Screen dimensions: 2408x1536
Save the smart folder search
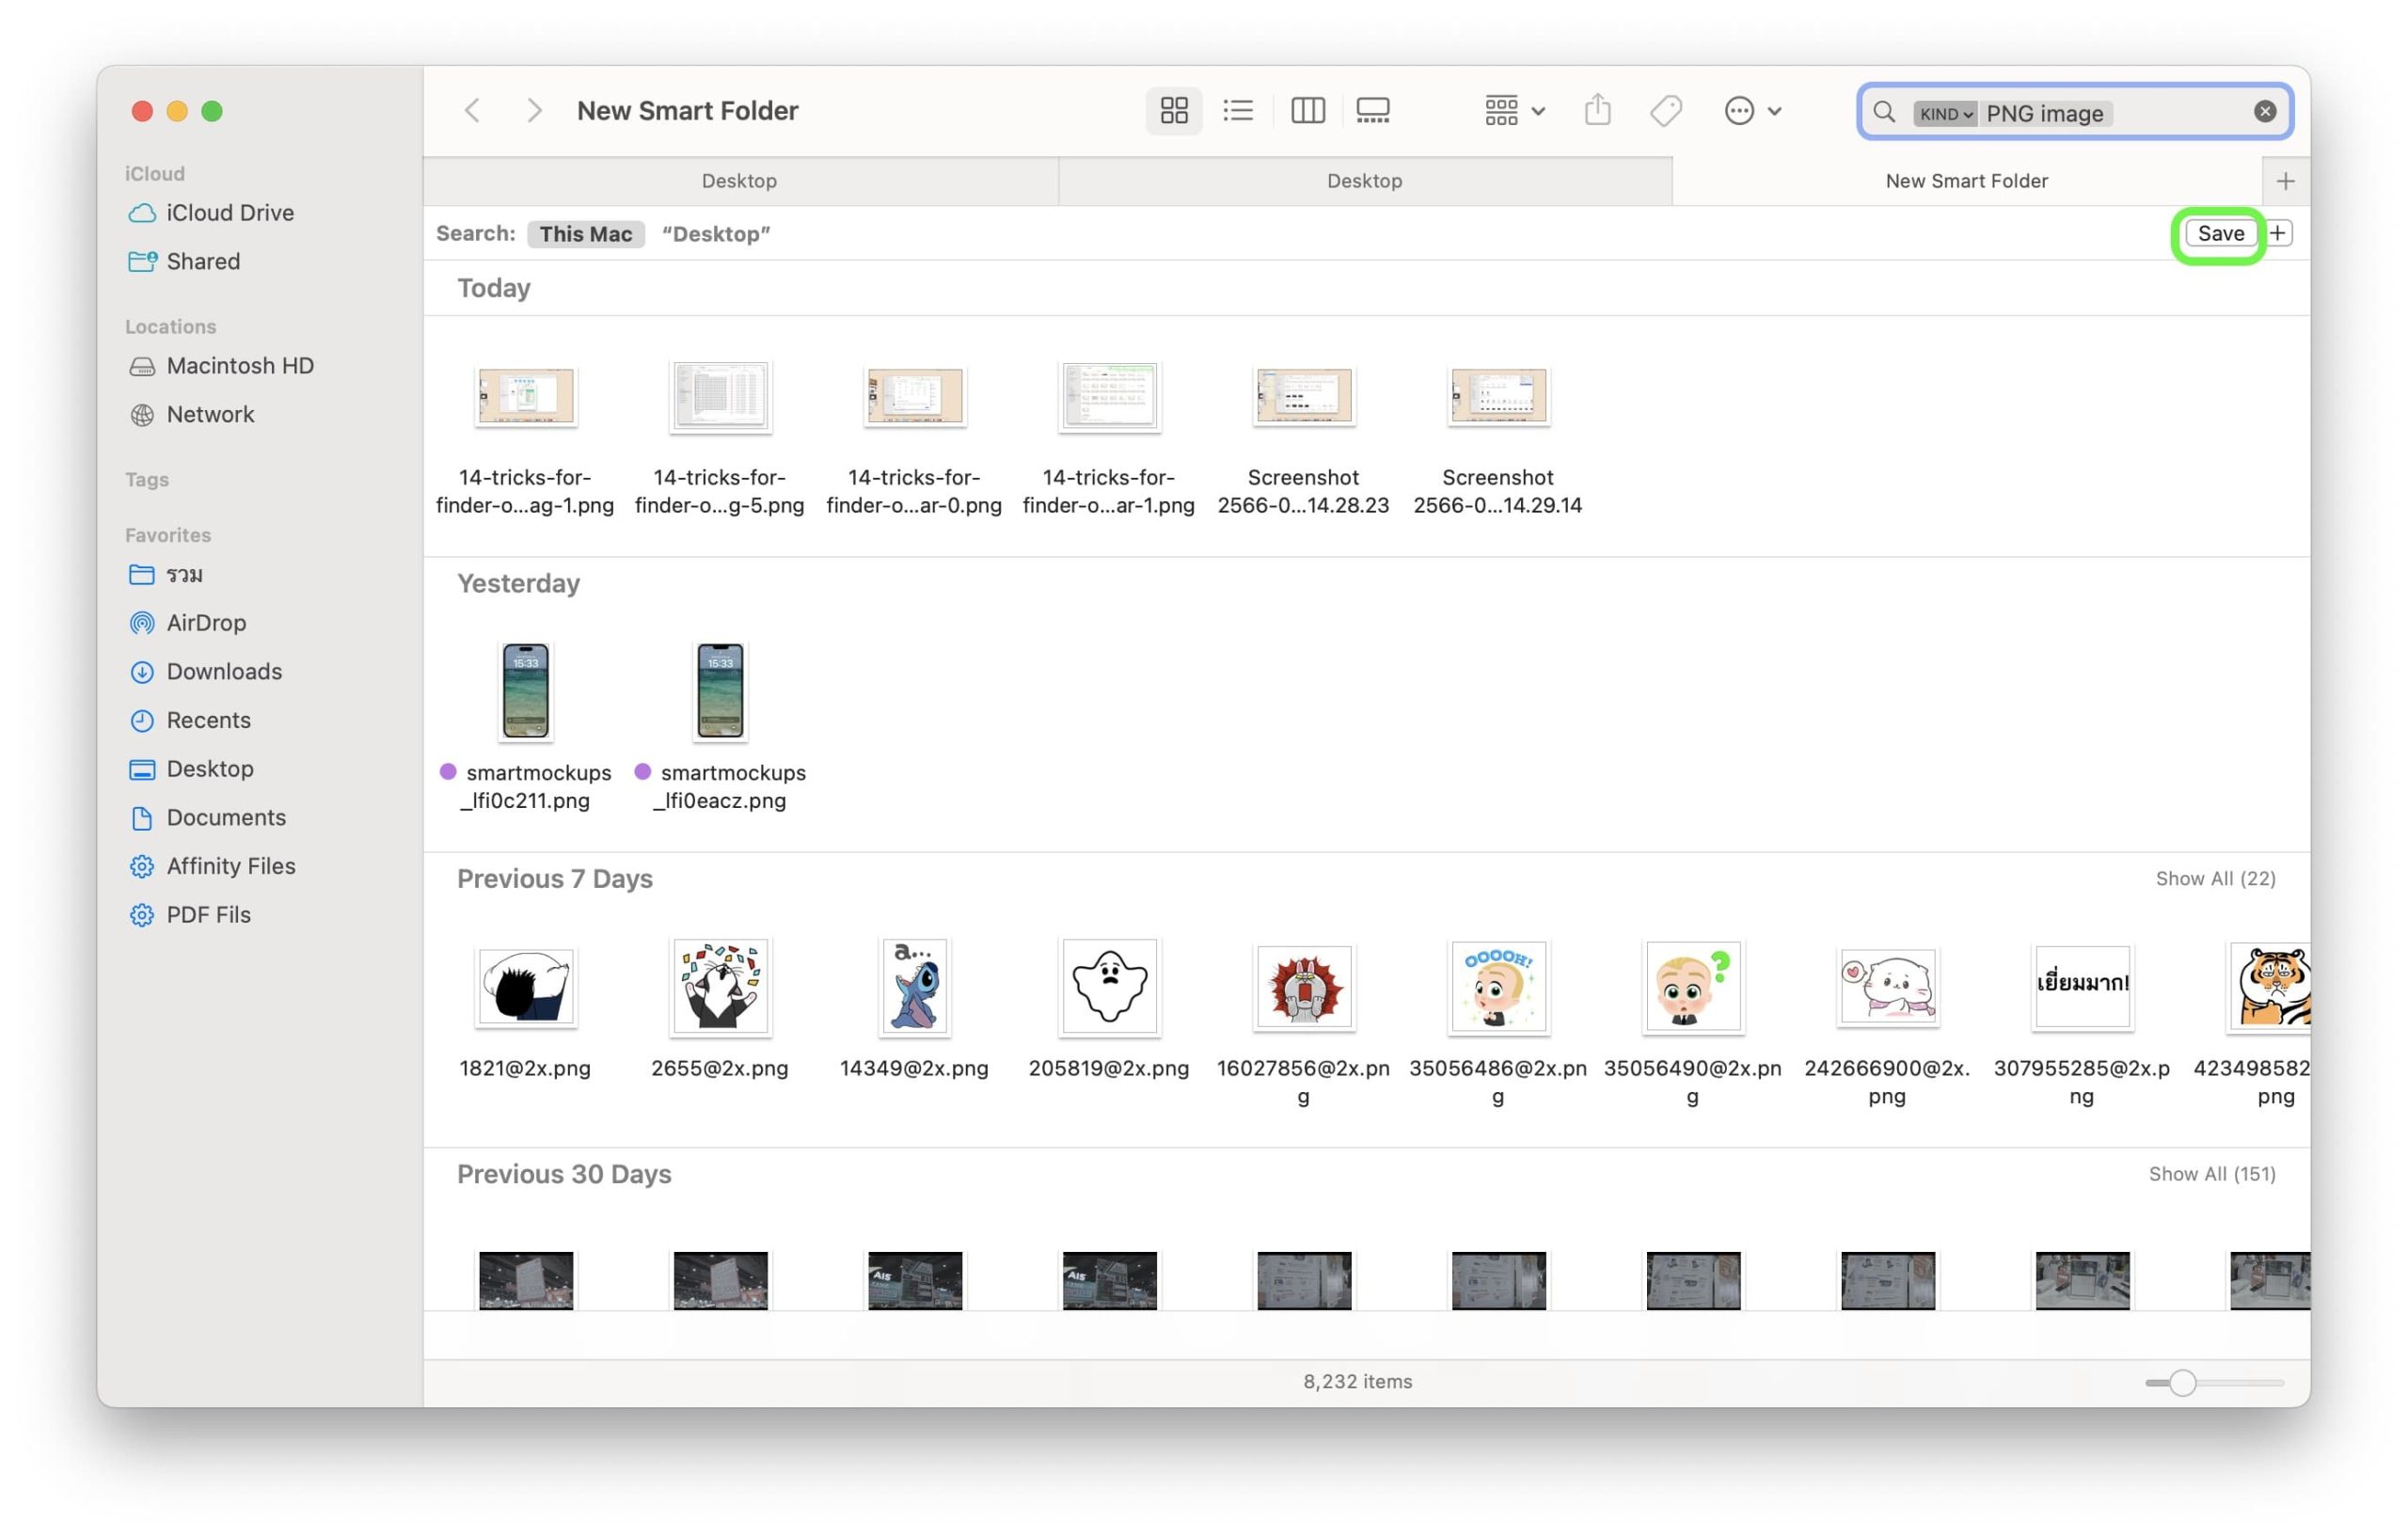(2219, 233)
